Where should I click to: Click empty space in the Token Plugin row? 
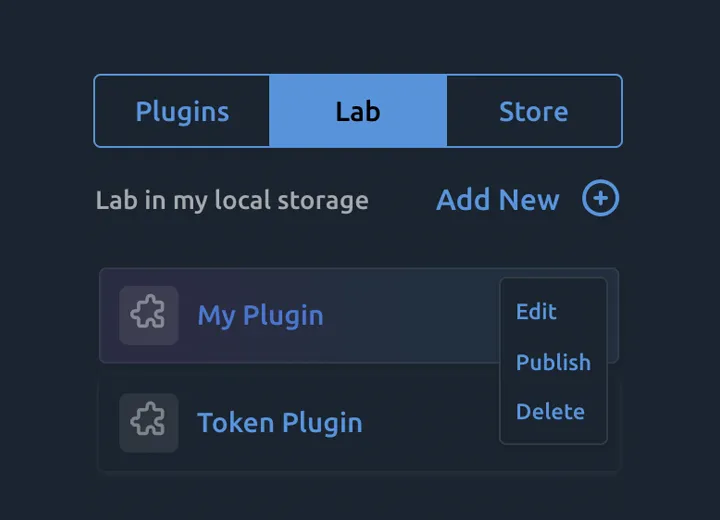(x=430, y=422)
